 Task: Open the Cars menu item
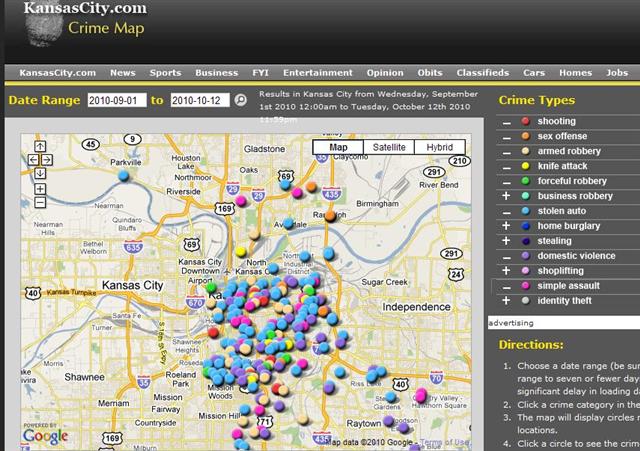click(534, 73)
